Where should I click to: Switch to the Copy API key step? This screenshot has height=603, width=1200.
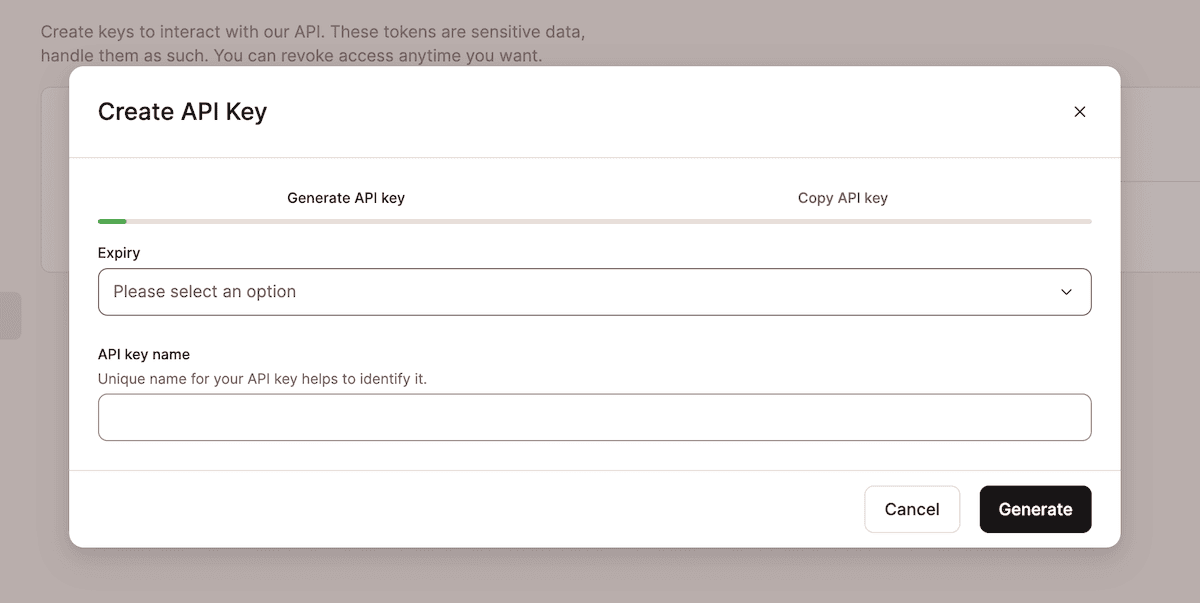click(x=842, y=198)
